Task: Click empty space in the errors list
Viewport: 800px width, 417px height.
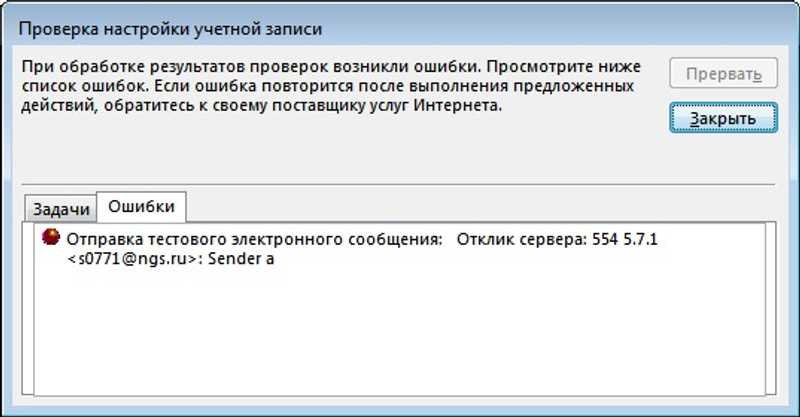Action: (400, 340)
